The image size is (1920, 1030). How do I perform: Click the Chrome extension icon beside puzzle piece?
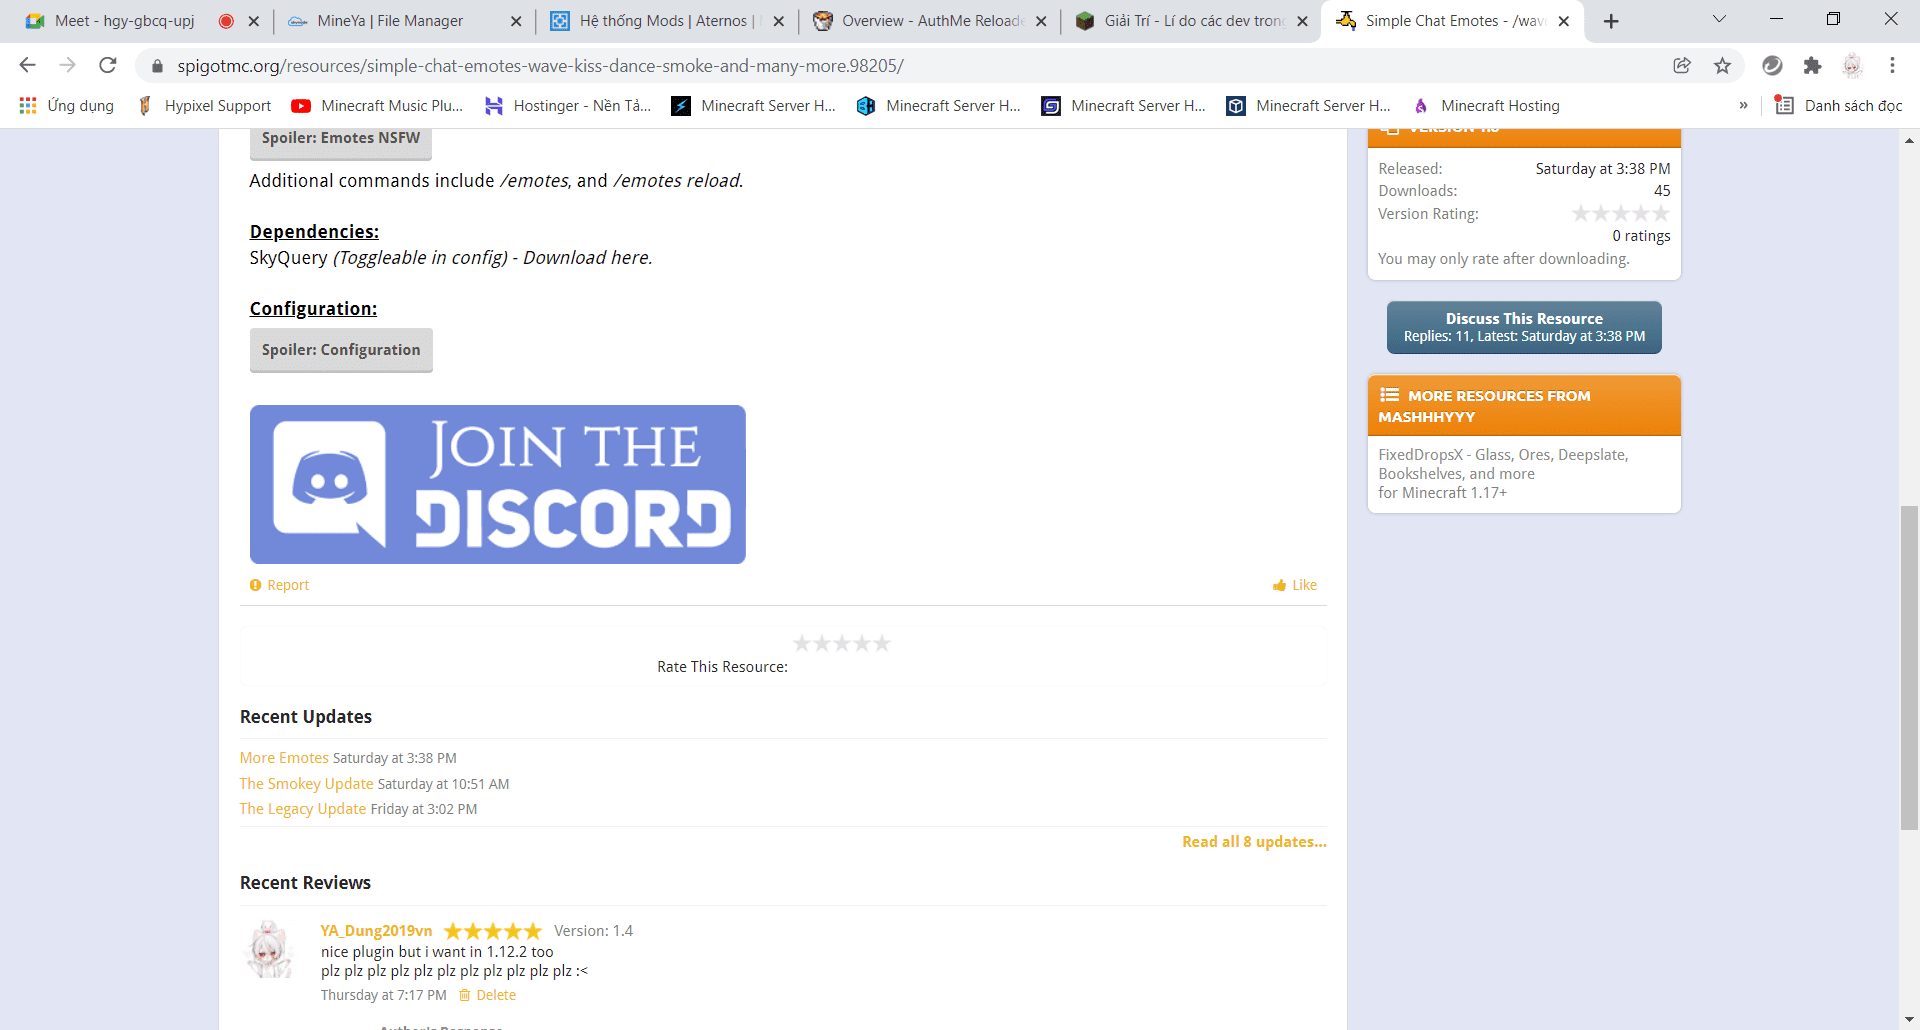click(x=1772, y=65)
